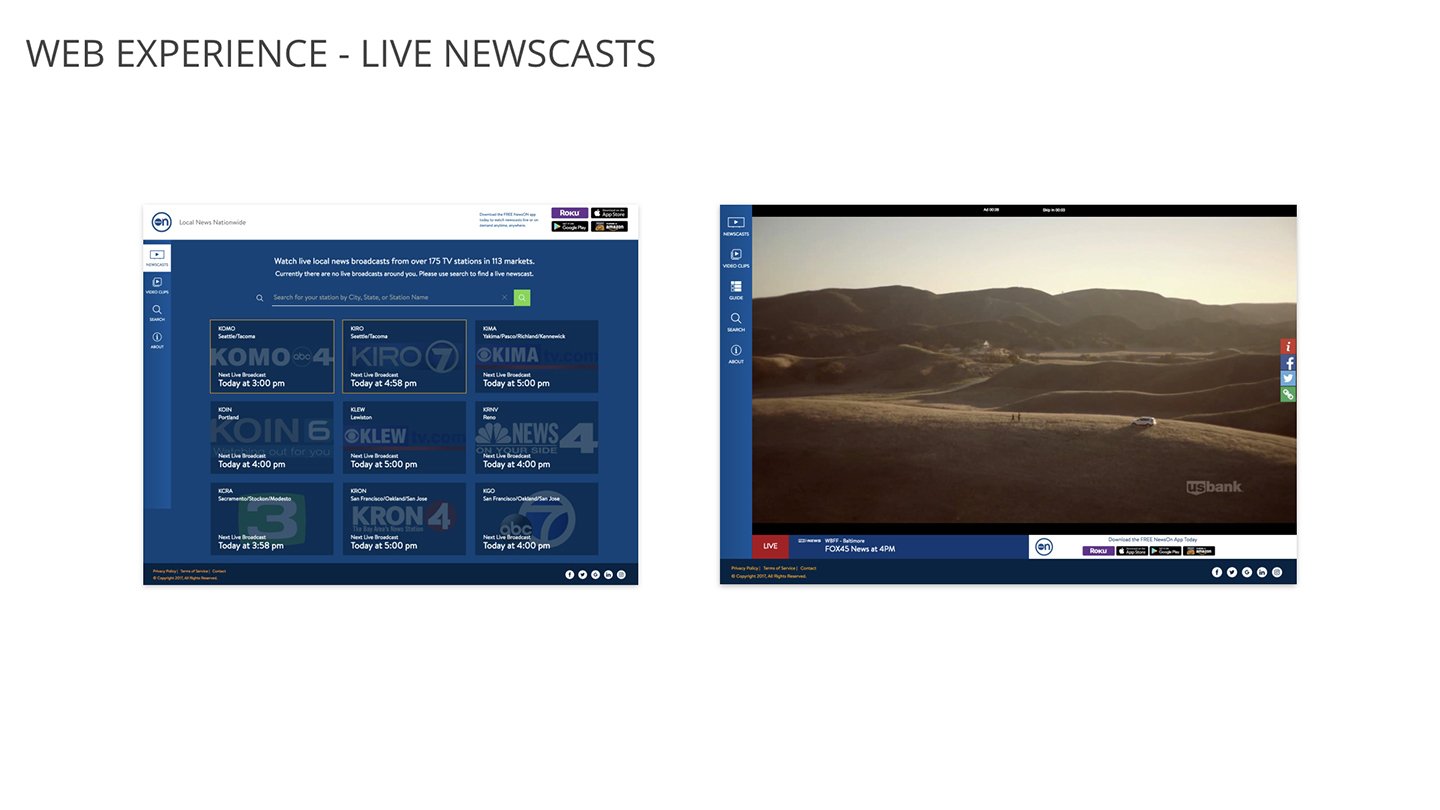1440x810 pixels.
Task: Open Amazon badge below the video player
Action: 1198,551
